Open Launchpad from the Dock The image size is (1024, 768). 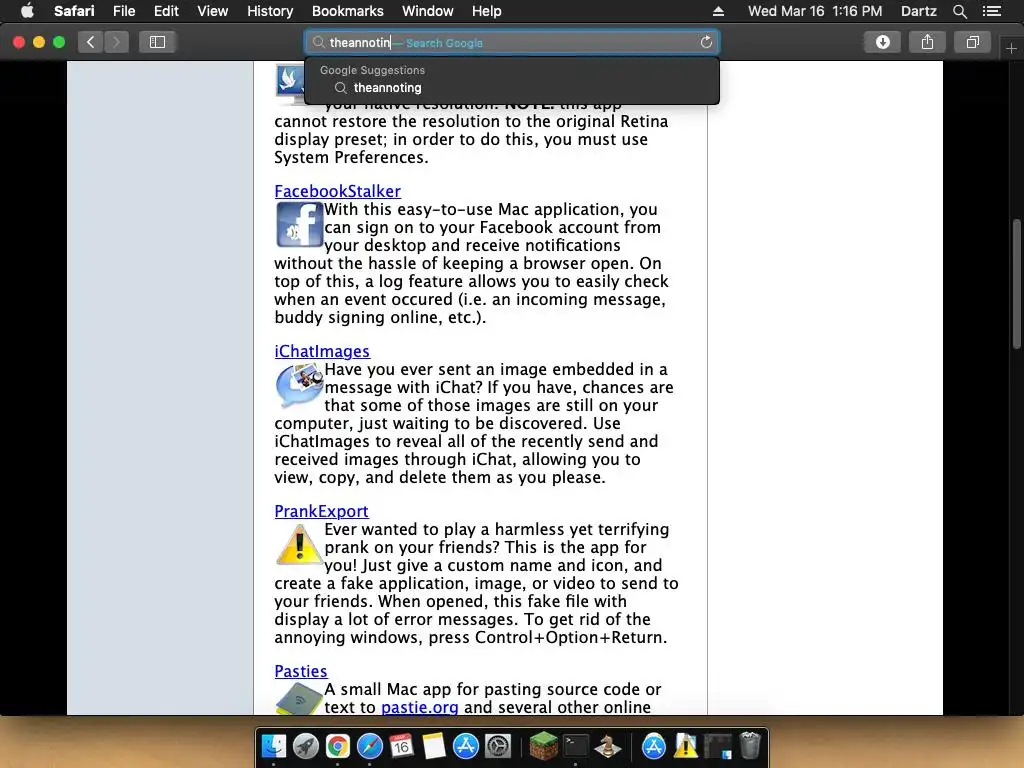(306, 746)
